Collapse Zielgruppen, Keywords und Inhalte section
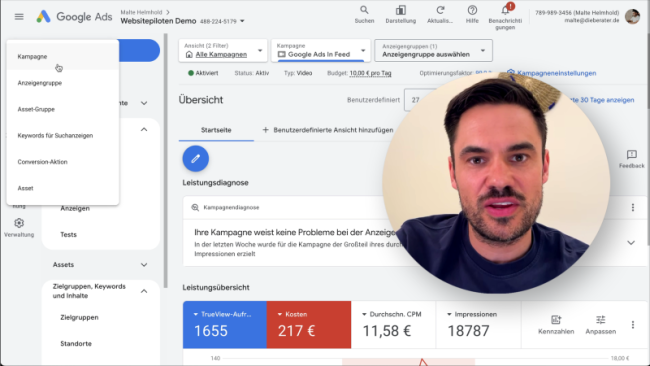 144,291
